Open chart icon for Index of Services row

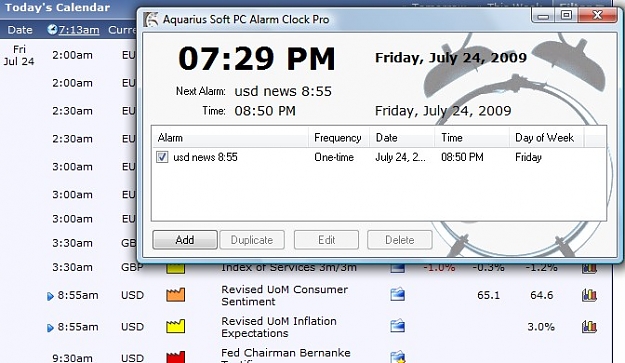589,268
